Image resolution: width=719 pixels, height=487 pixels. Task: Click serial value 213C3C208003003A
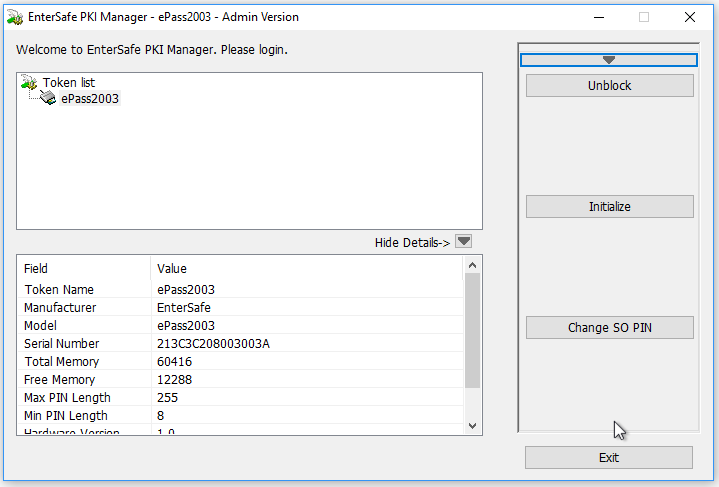(213, 343)
